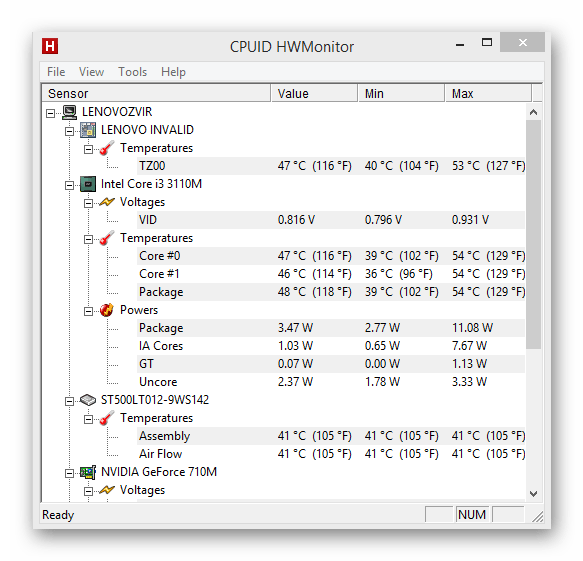Select the LENOVOZVIR computer icon
This screenshot has height=561, width=583.
(69, 112)
